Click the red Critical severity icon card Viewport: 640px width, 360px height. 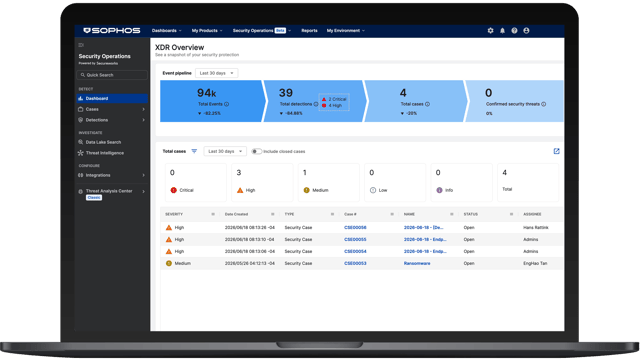coord(196,182)
